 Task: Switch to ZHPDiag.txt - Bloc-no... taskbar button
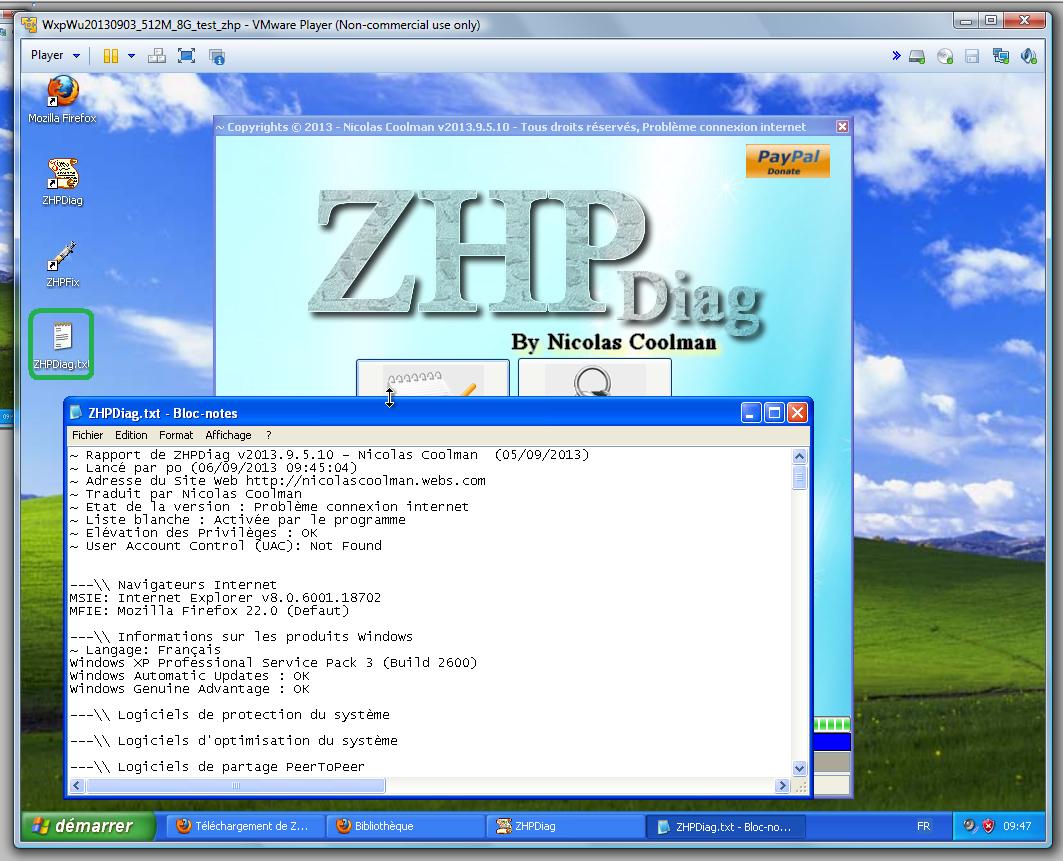pyautogui.click(x=726, y=826)
